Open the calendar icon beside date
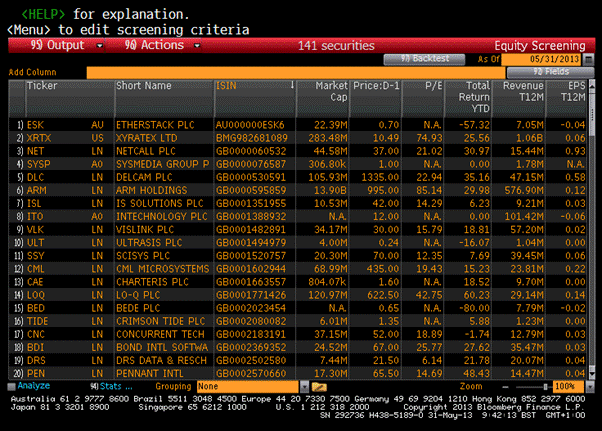 [588, 59]
